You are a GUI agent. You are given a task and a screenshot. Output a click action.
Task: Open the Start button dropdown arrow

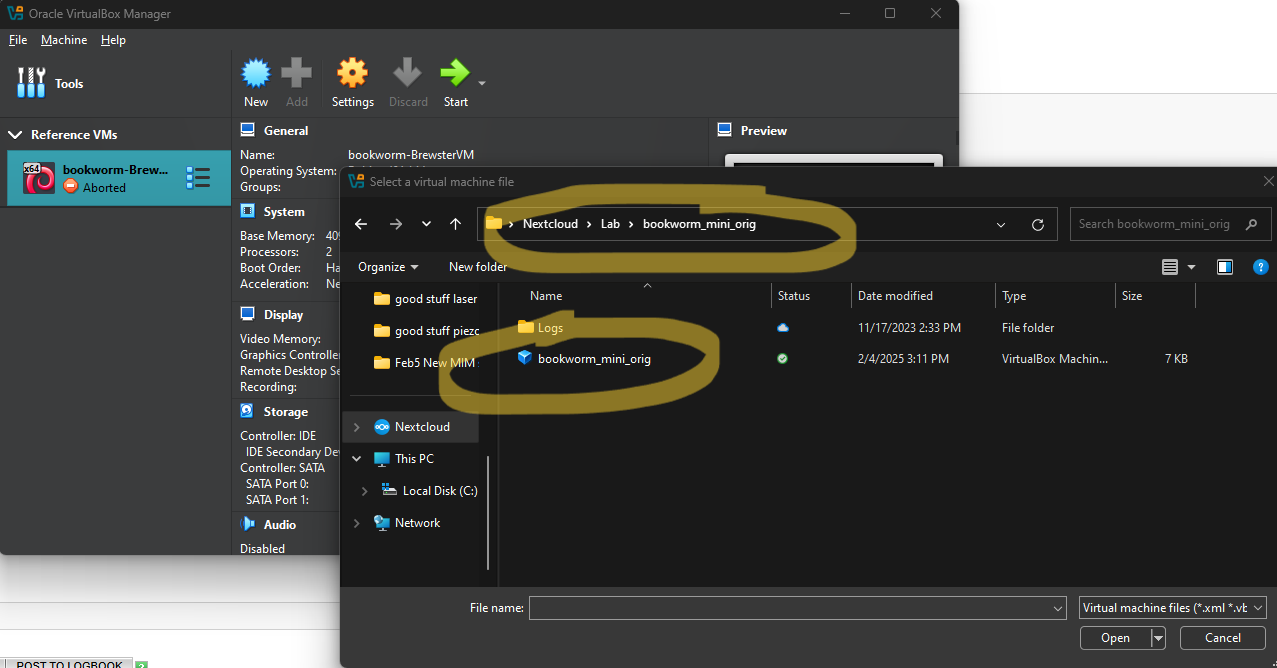point(482,83)
